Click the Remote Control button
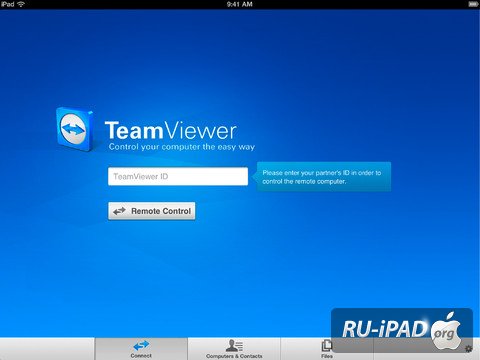Screen dimensions: 480x360 pyautogui.click(x=152, y=211)
